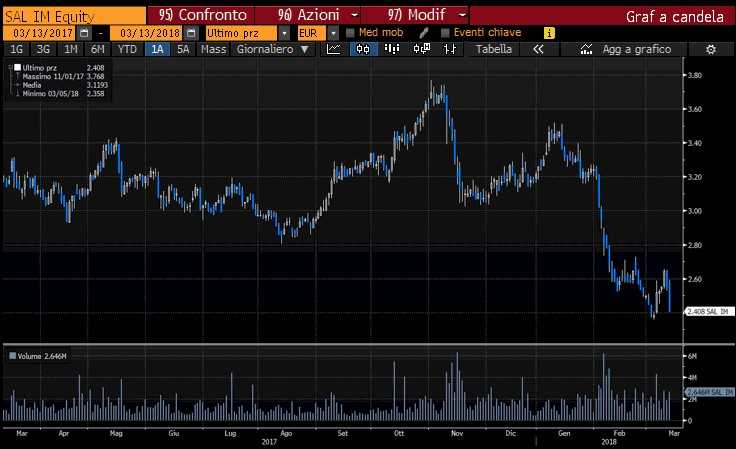
Task: Click the yellow info icon
Action: 548,33
